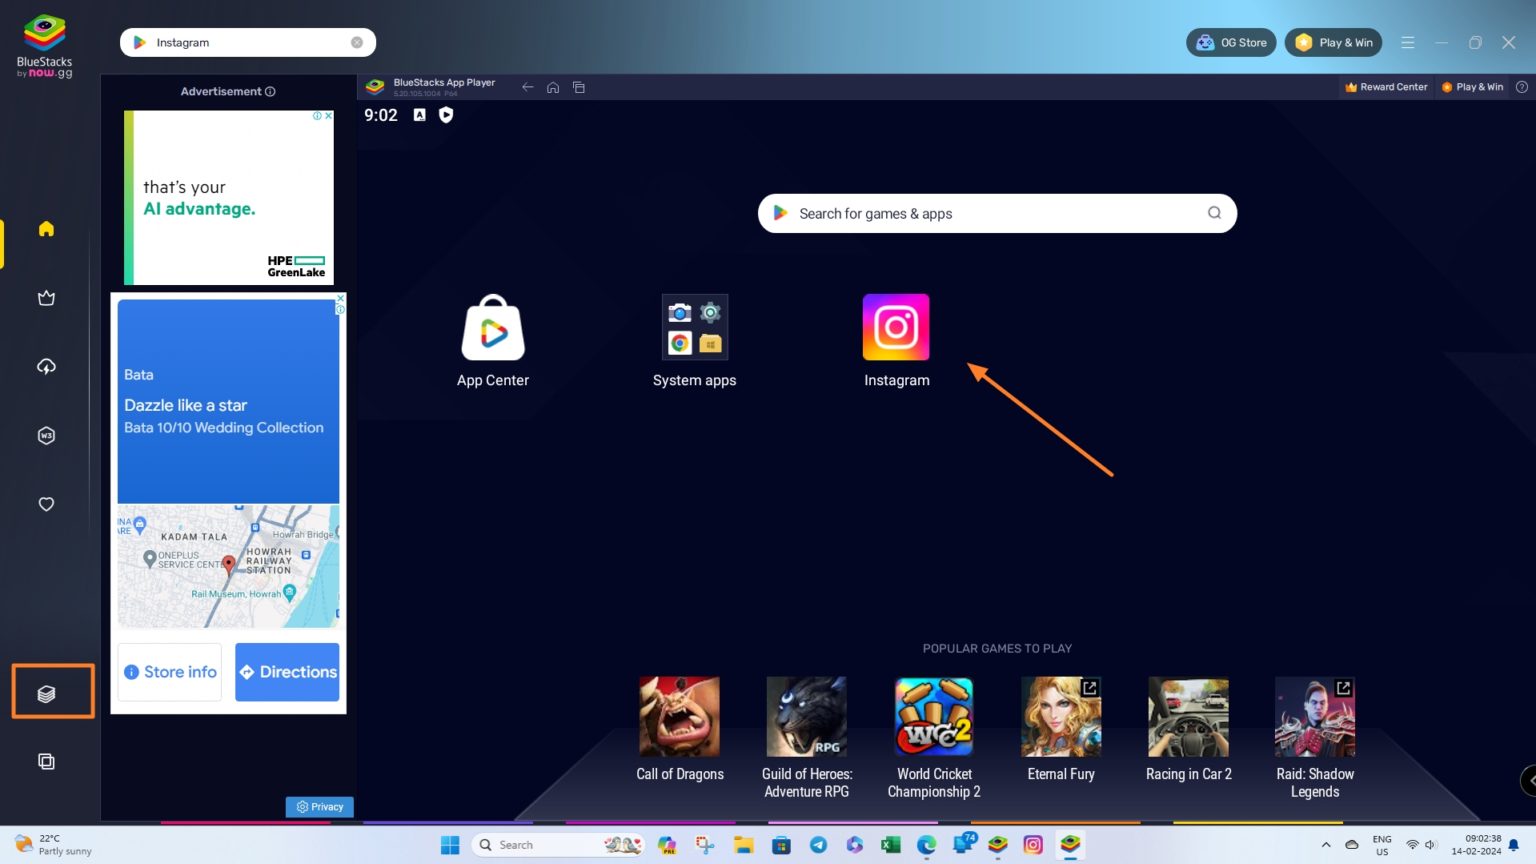The width and height of the screenshot is (1536, 864).
Task: Switch to the Play & Win section
Action: [x=1473, y=87]
